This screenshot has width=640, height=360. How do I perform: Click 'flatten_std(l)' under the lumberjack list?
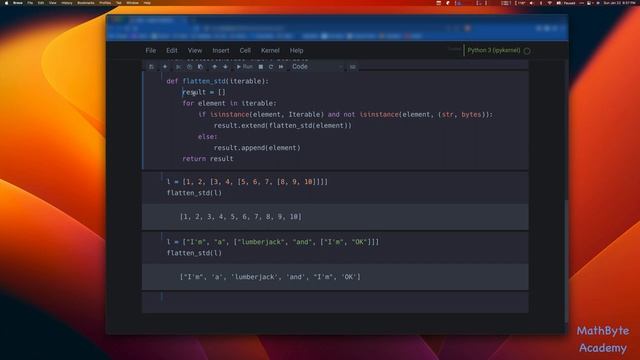(x=194, y=253)
